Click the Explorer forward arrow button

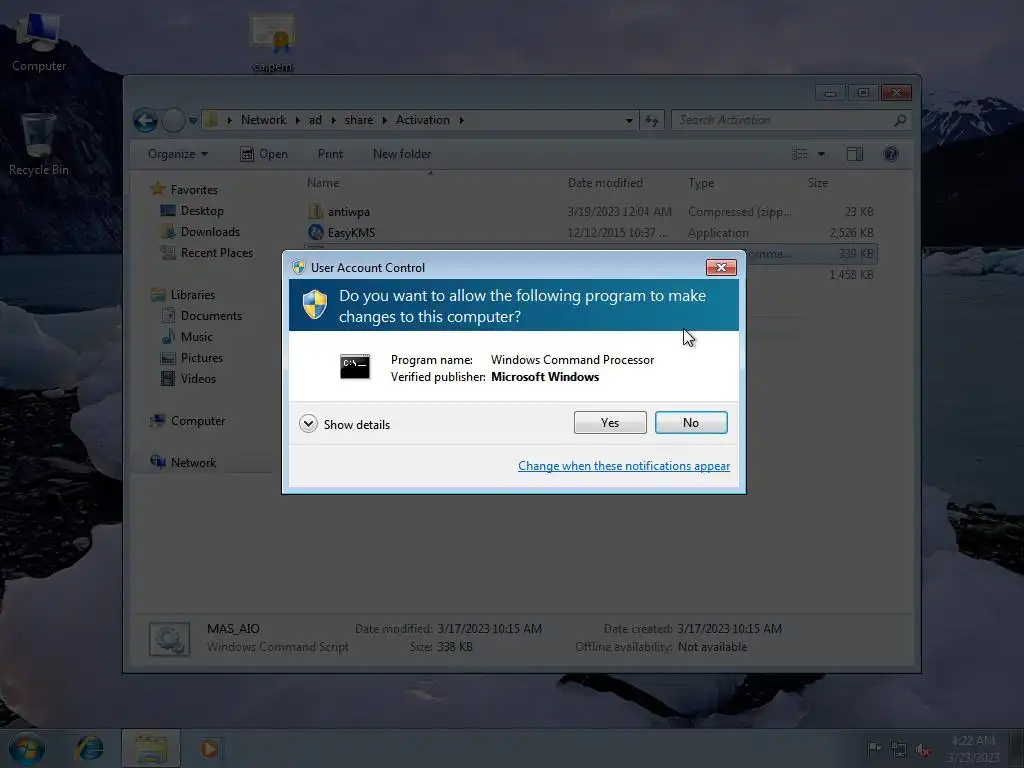coord(174,120)
